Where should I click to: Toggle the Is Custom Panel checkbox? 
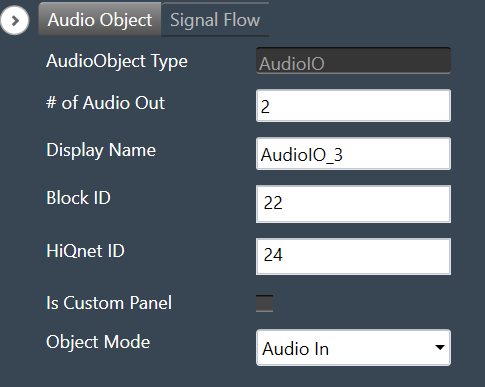coord(264,303)
